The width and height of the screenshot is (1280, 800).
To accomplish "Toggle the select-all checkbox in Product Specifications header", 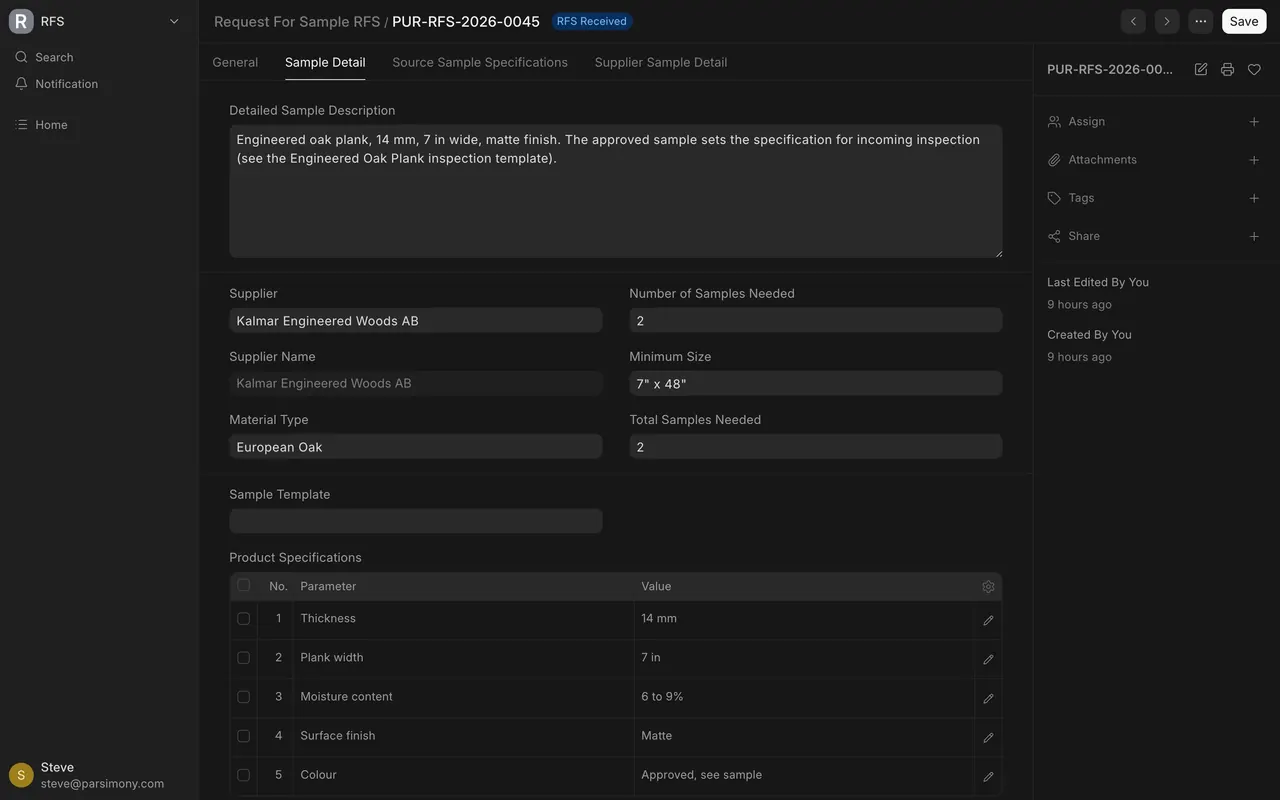I will [243, 585].
